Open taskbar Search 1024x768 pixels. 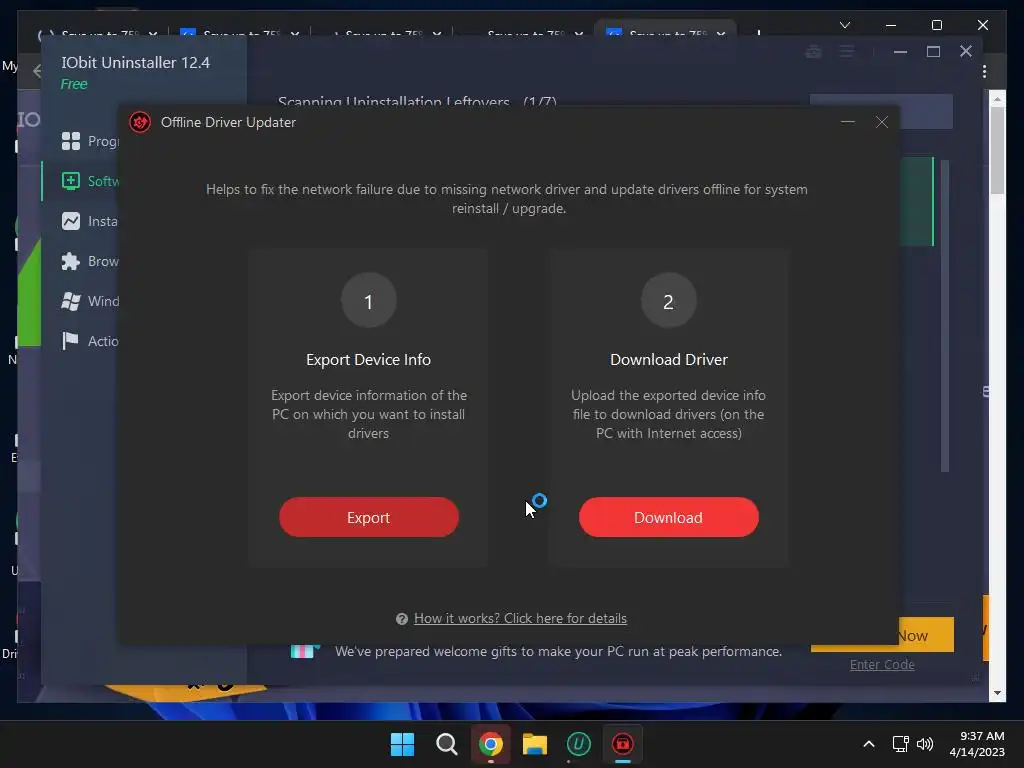pos(447,744)
